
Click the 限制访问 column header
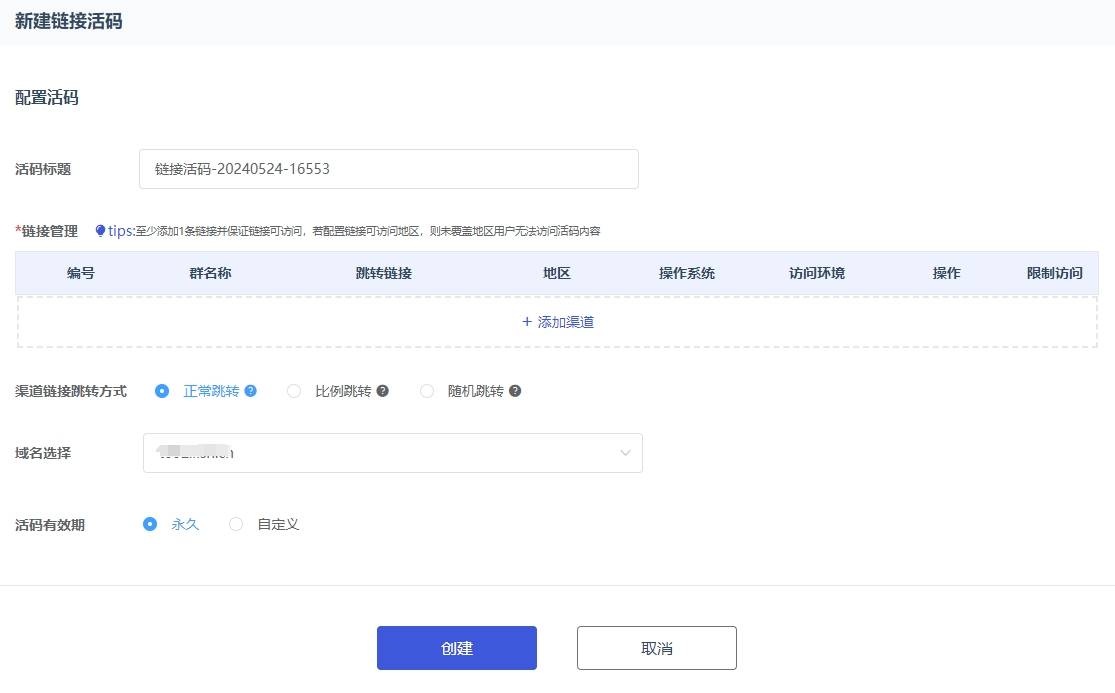[1055, 272]
